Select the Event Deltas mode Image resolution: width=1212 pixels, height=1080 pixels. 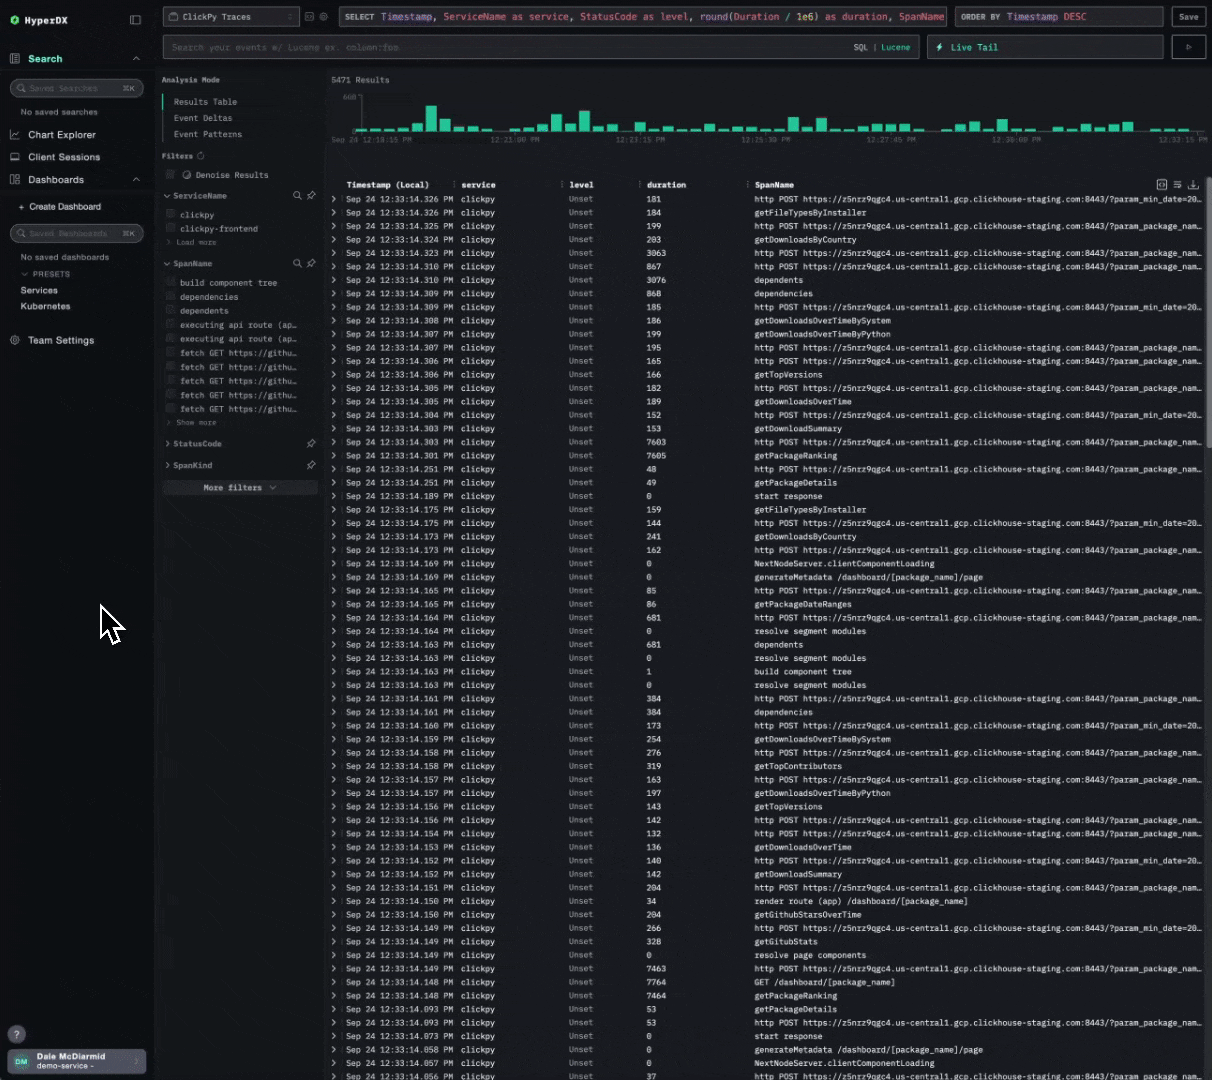coord(202,117)
